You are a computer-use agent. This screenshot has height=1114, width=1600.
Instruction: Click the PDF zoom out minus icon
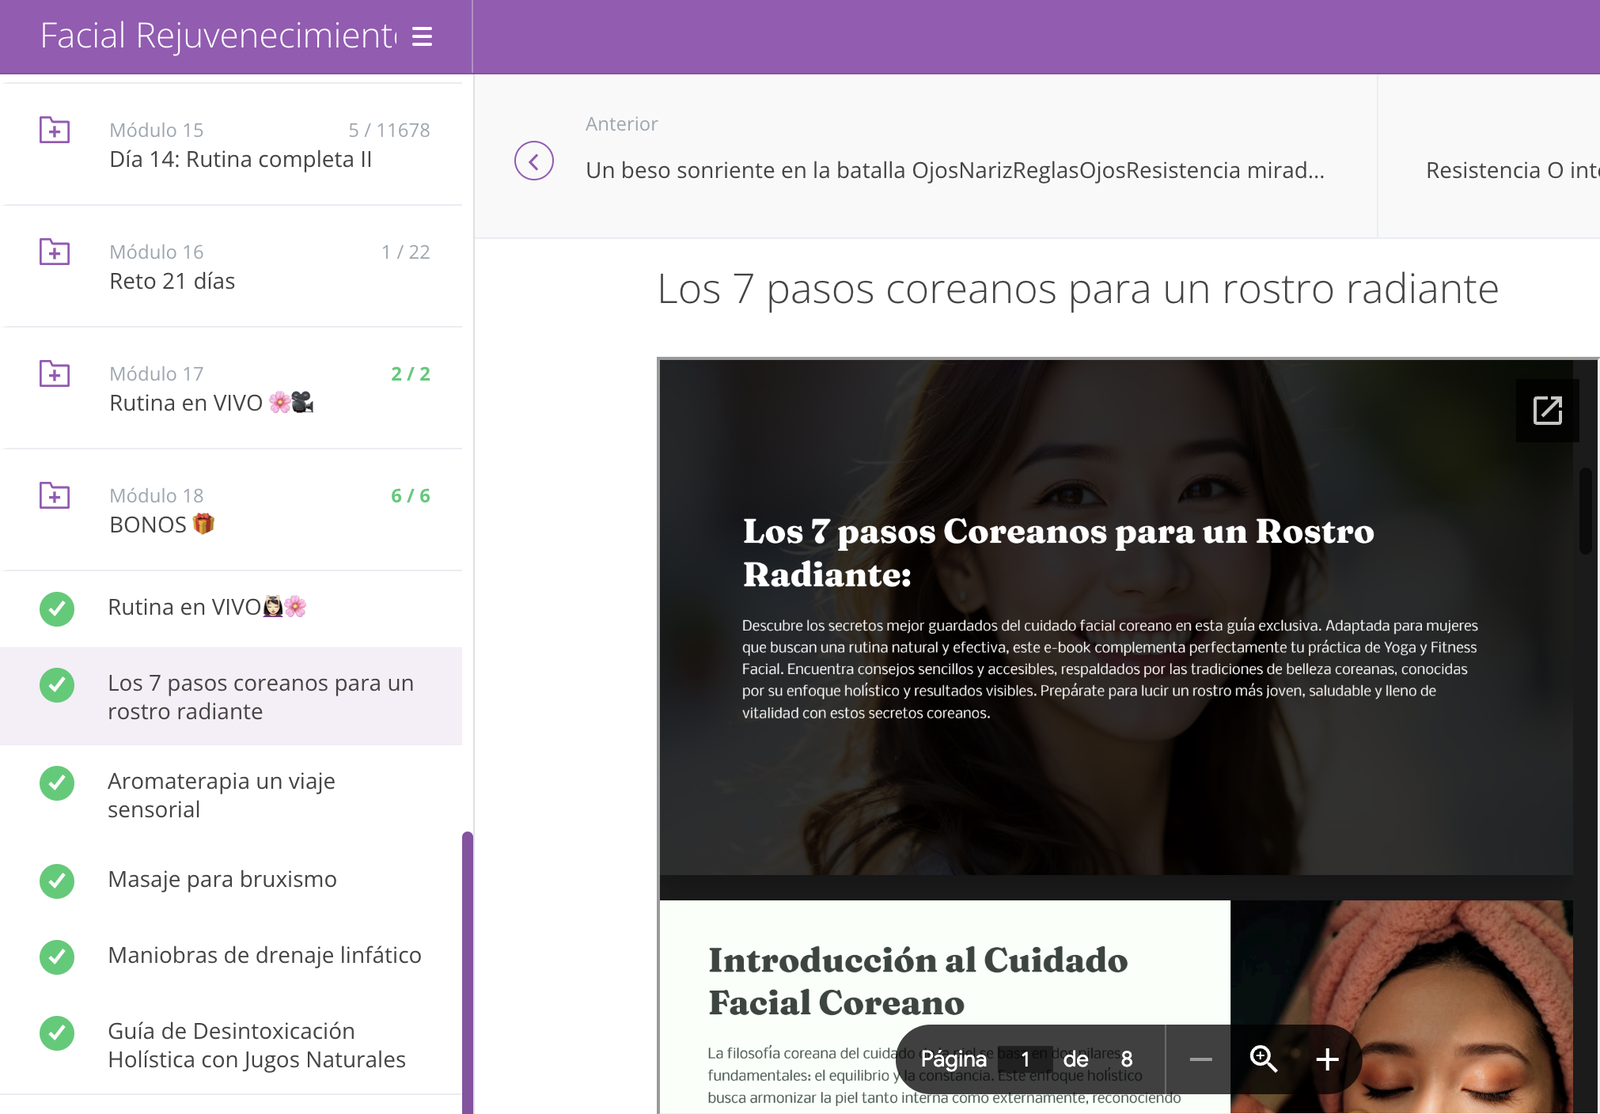point(1201,1059)
